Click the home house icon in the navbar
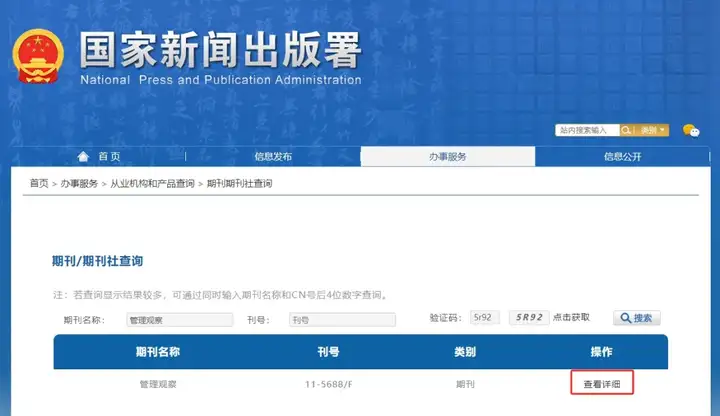The width and height of the screenshot is (720, 416). tap(83, 157)
